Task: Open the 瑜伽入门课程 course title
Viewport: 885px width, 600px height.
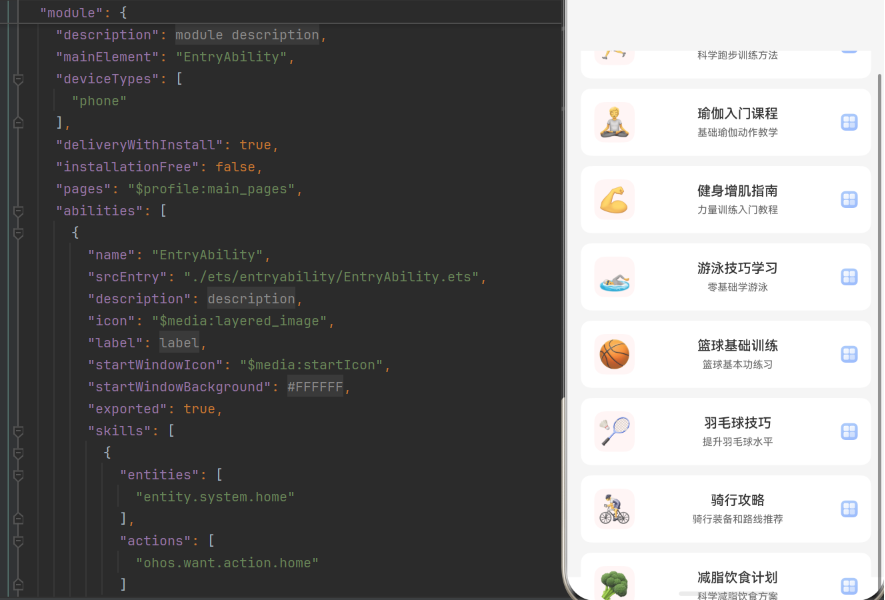Action: click(x=737, y=113)
